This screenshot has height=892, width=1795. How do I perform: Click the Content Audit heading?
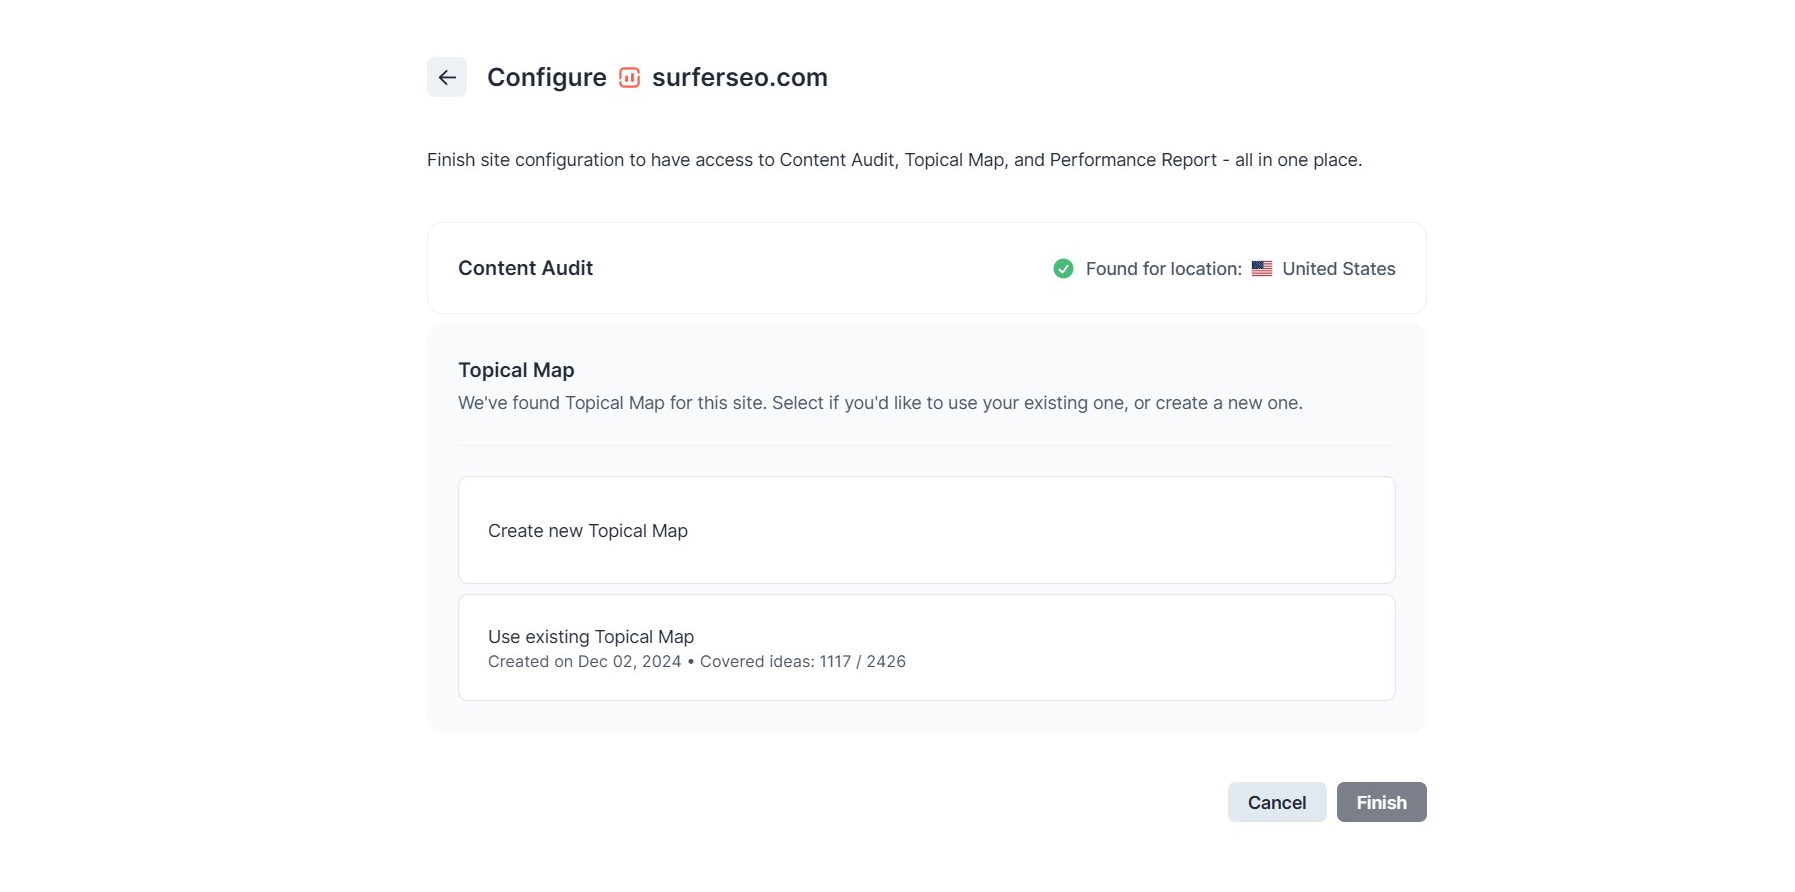tap(525, 268)
